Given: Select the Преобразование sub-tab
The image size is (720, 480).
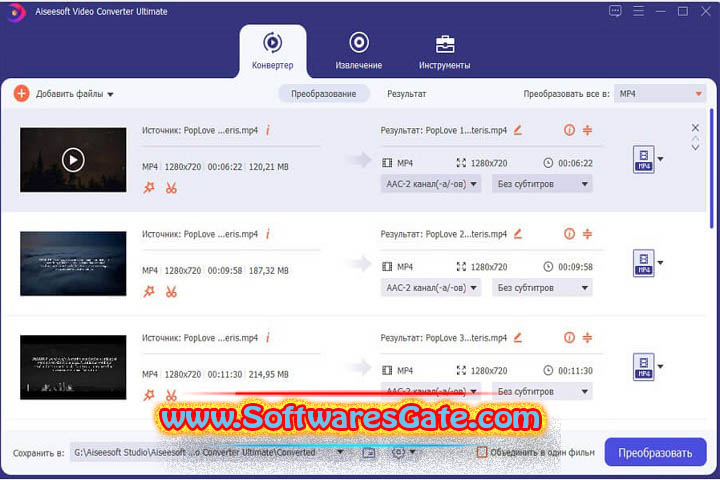Looking at the screenshot, I should 324,94.
